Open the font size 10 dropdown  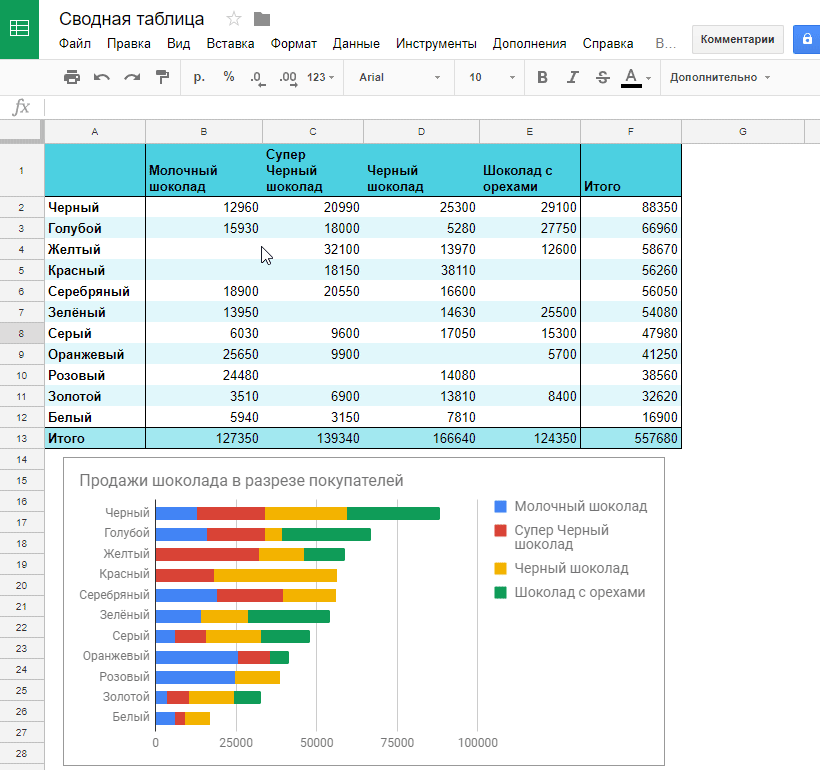(x=492, y=77)
